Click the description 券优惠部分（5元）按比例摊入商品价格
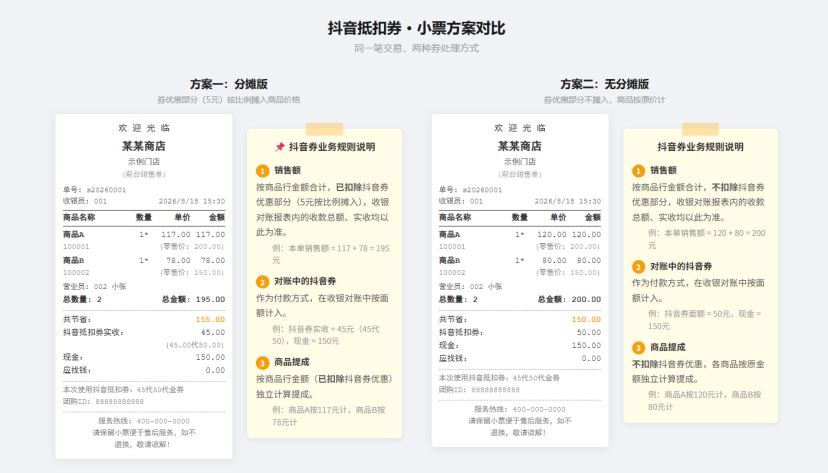This screenshot has height=473, width=828. pos(229,100)
